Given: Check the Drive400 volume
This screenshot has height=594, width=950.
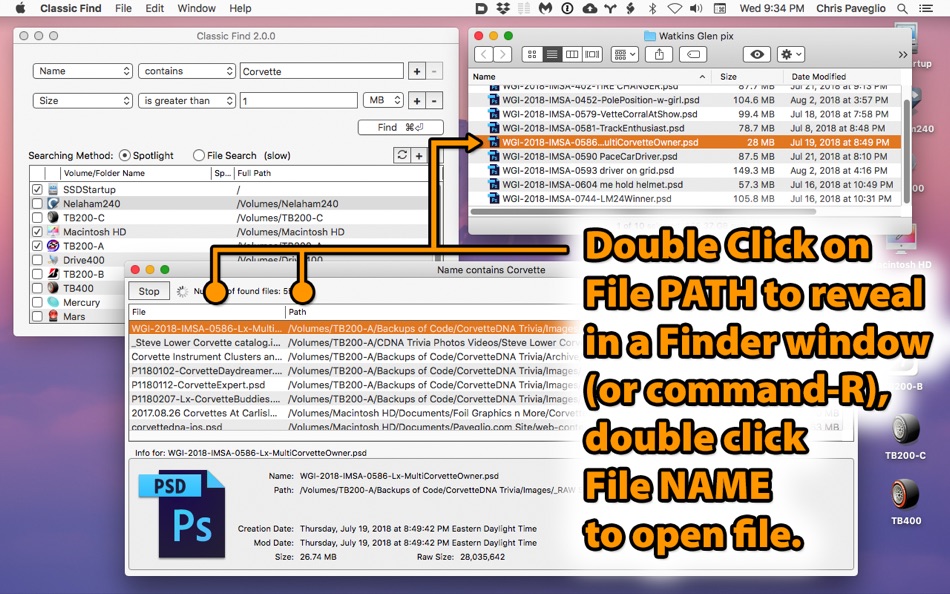Looking at the screenshot, I should click(x=37, y=260).
